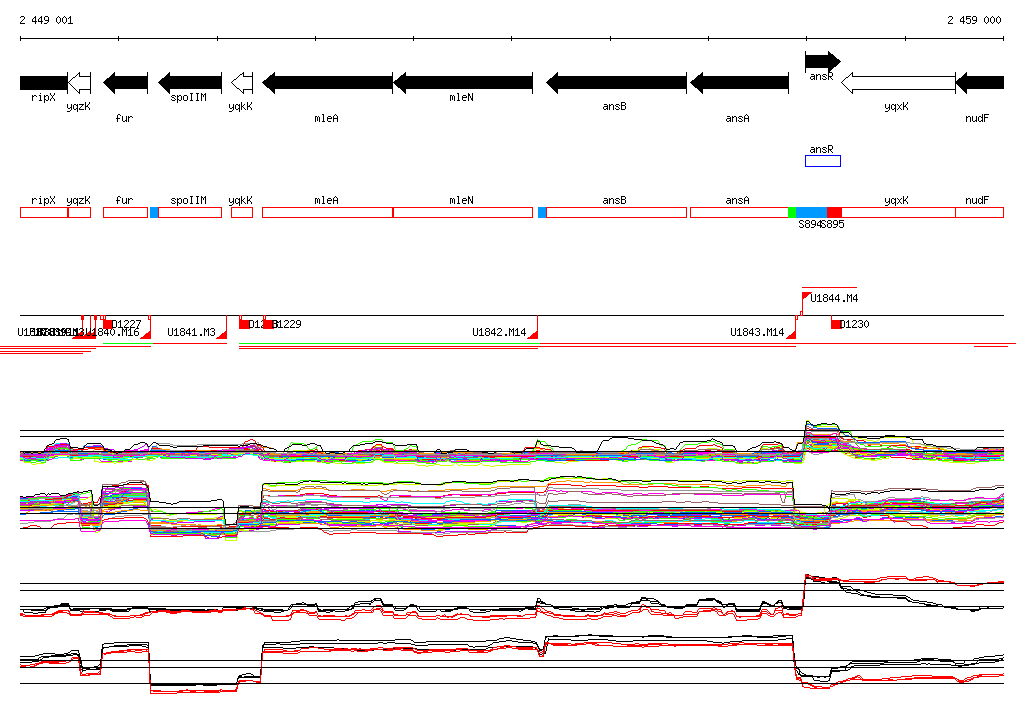Click fur label under the black arrow
This screenshot has width=1024, height=714.
pos(124,118)
